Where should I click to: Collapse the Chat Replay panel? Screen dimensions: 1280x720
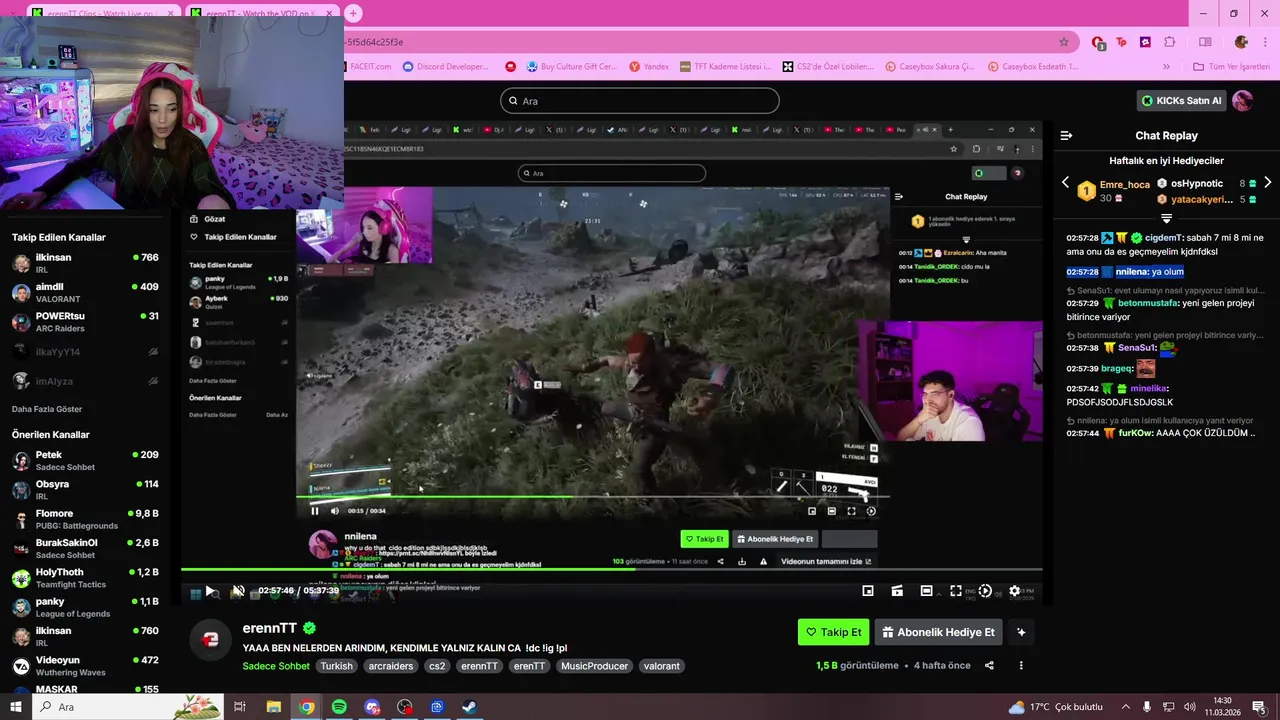1066,135
